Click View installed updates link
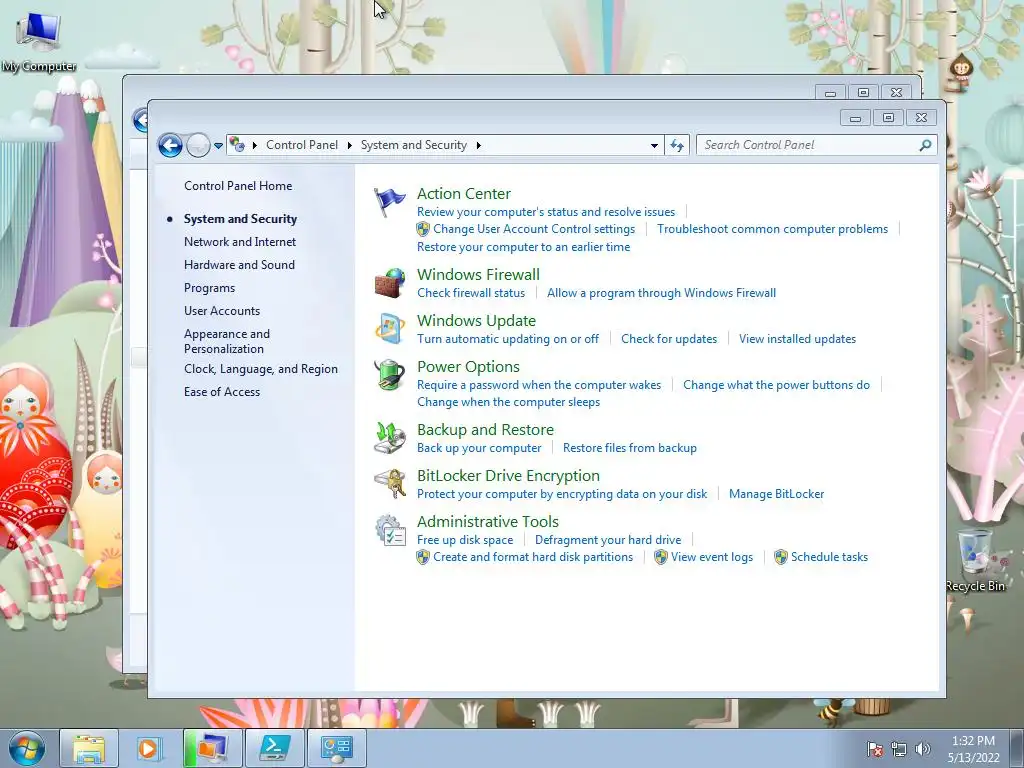Image resolution: width=1024 pixels, height=768 pixels. click(797, 339)
